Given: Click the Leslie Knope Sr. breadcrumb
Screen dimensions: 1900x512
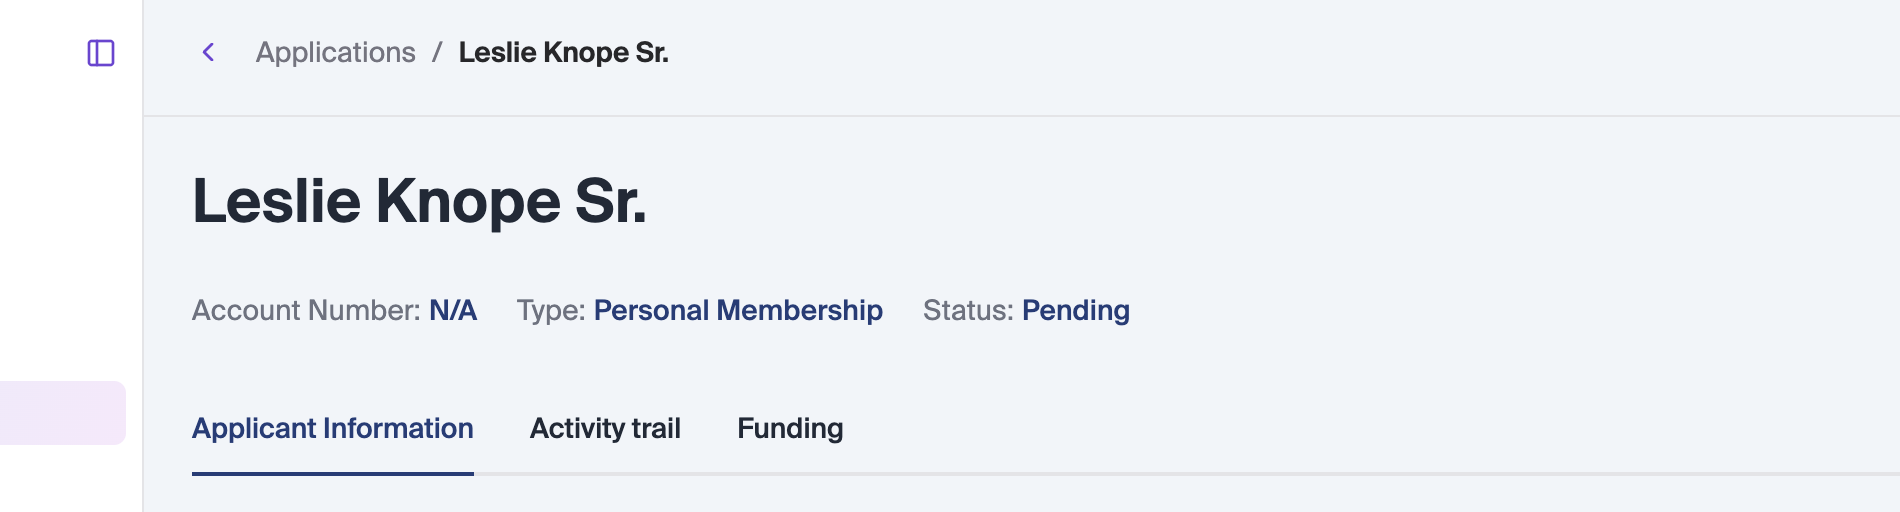Looking at the screenshot, I should click(x=563, y=52).
